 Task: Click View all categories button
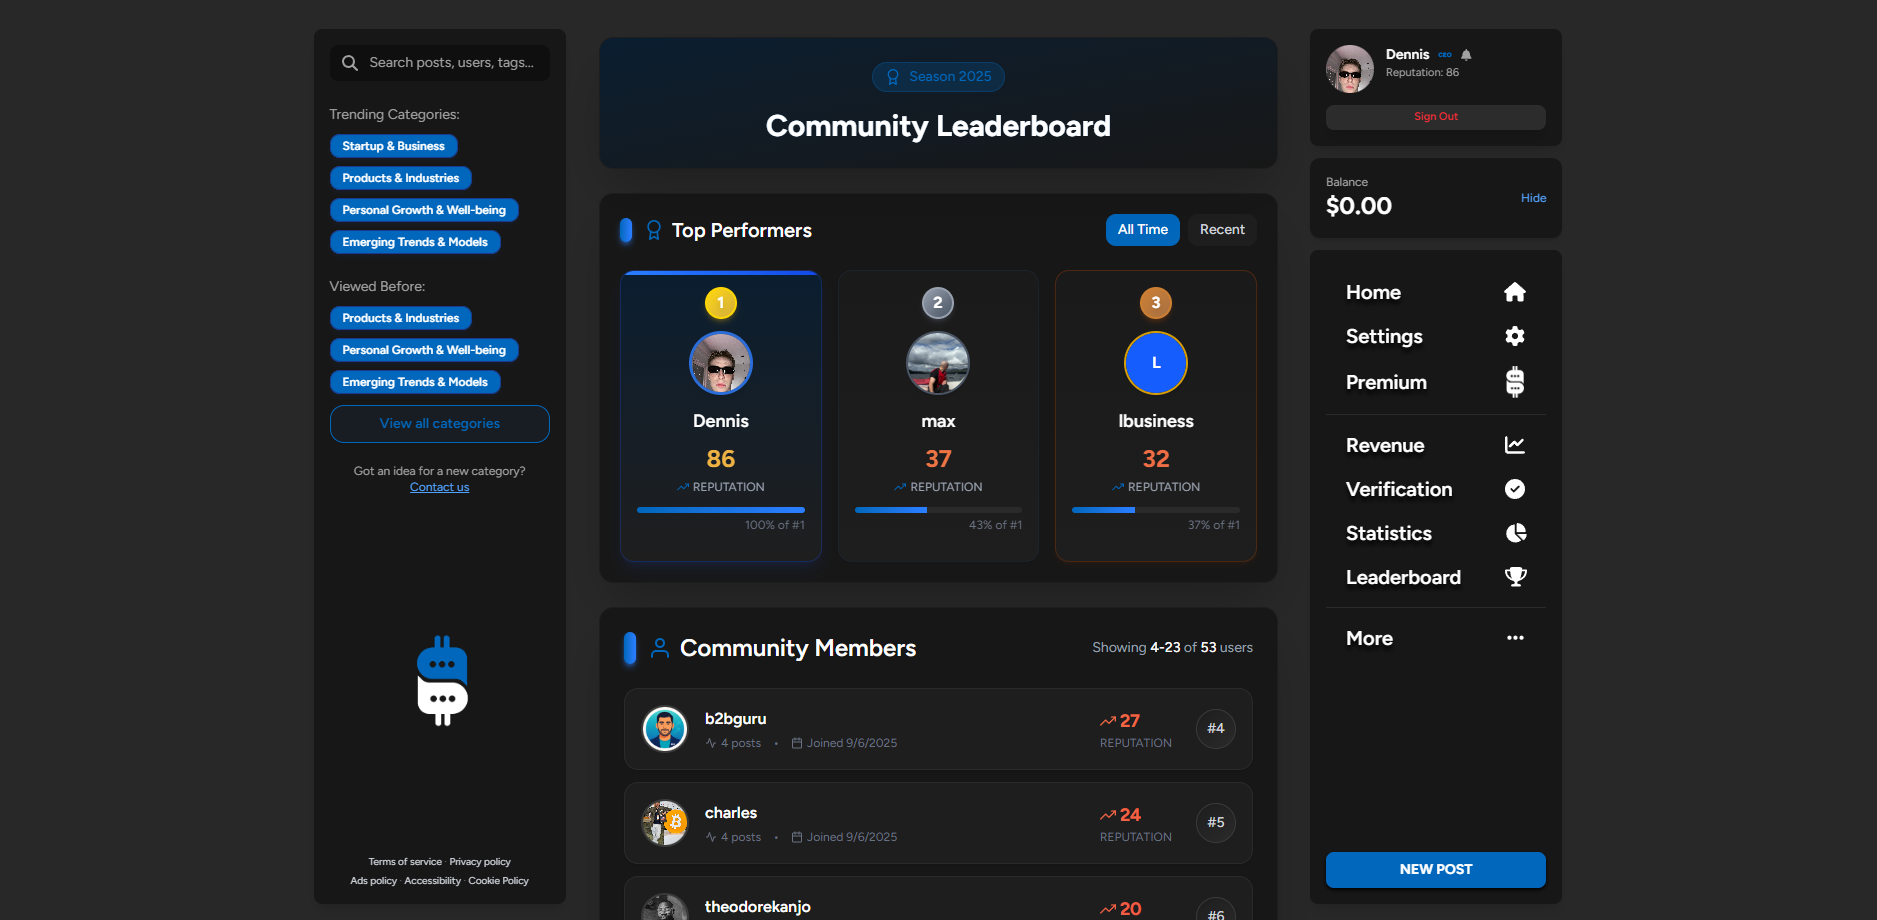[440, 424]
